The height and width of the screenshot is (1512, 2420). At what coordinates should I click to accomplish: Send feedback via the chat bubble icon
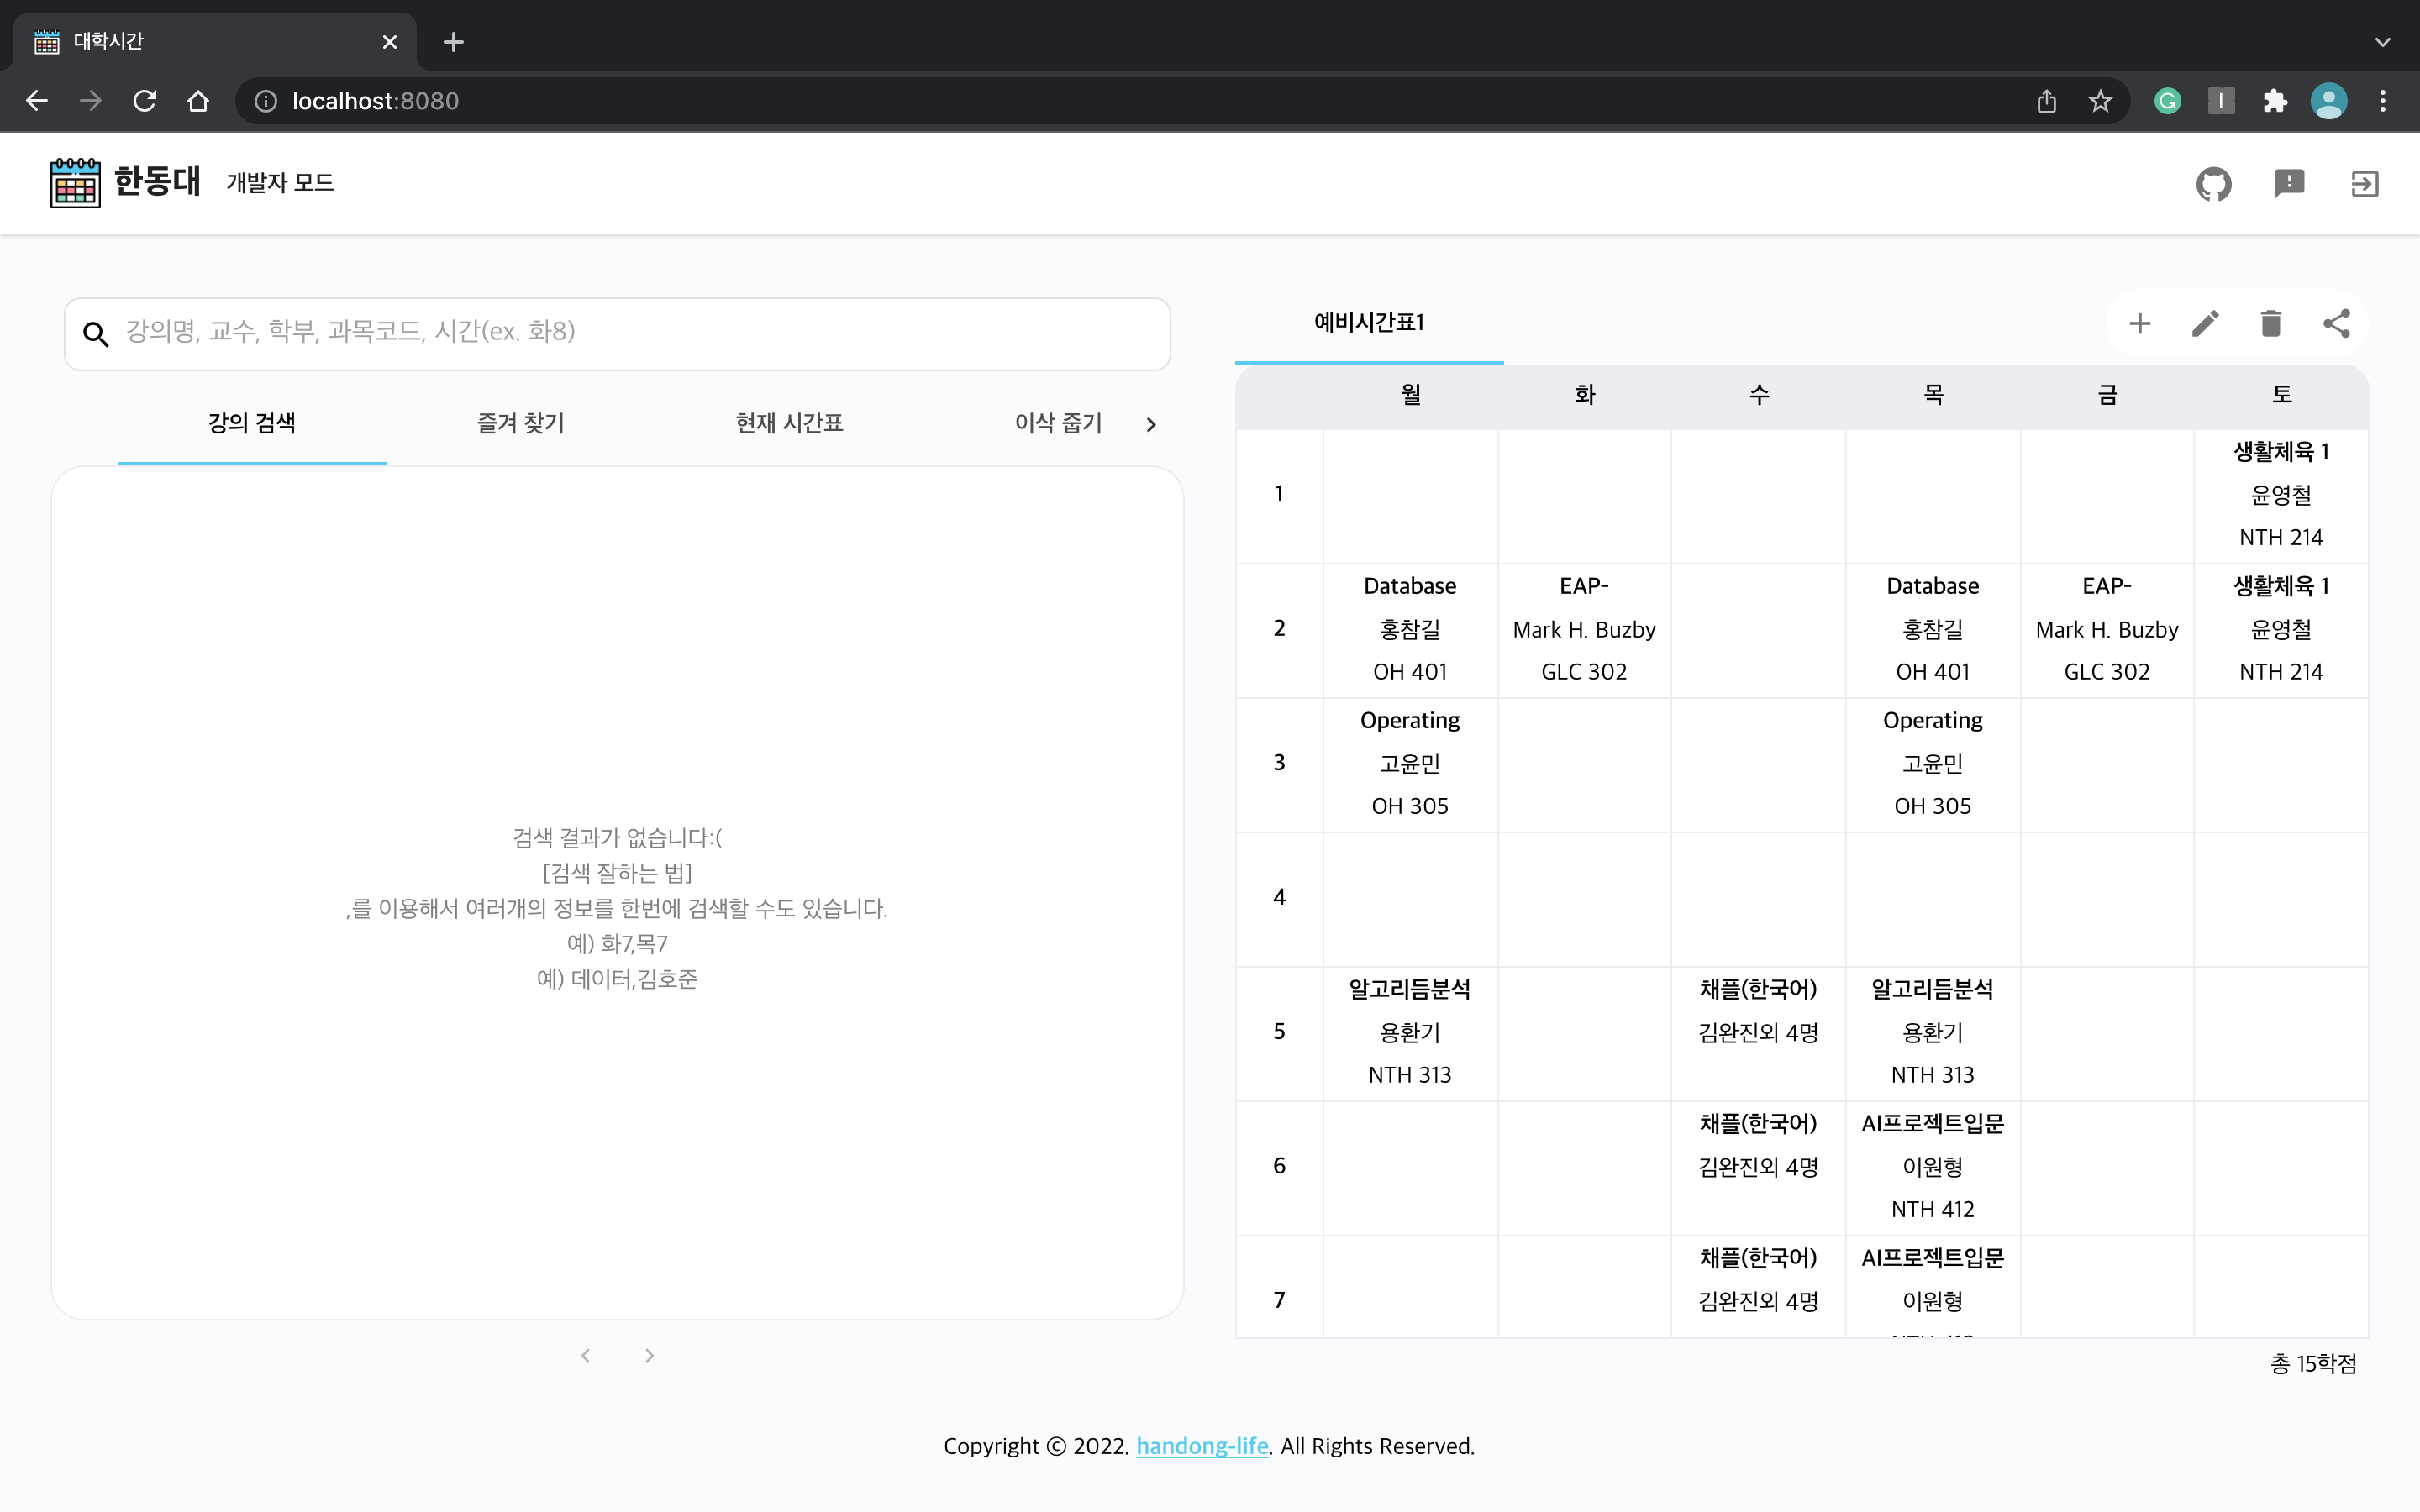[x=2290, y=183]
